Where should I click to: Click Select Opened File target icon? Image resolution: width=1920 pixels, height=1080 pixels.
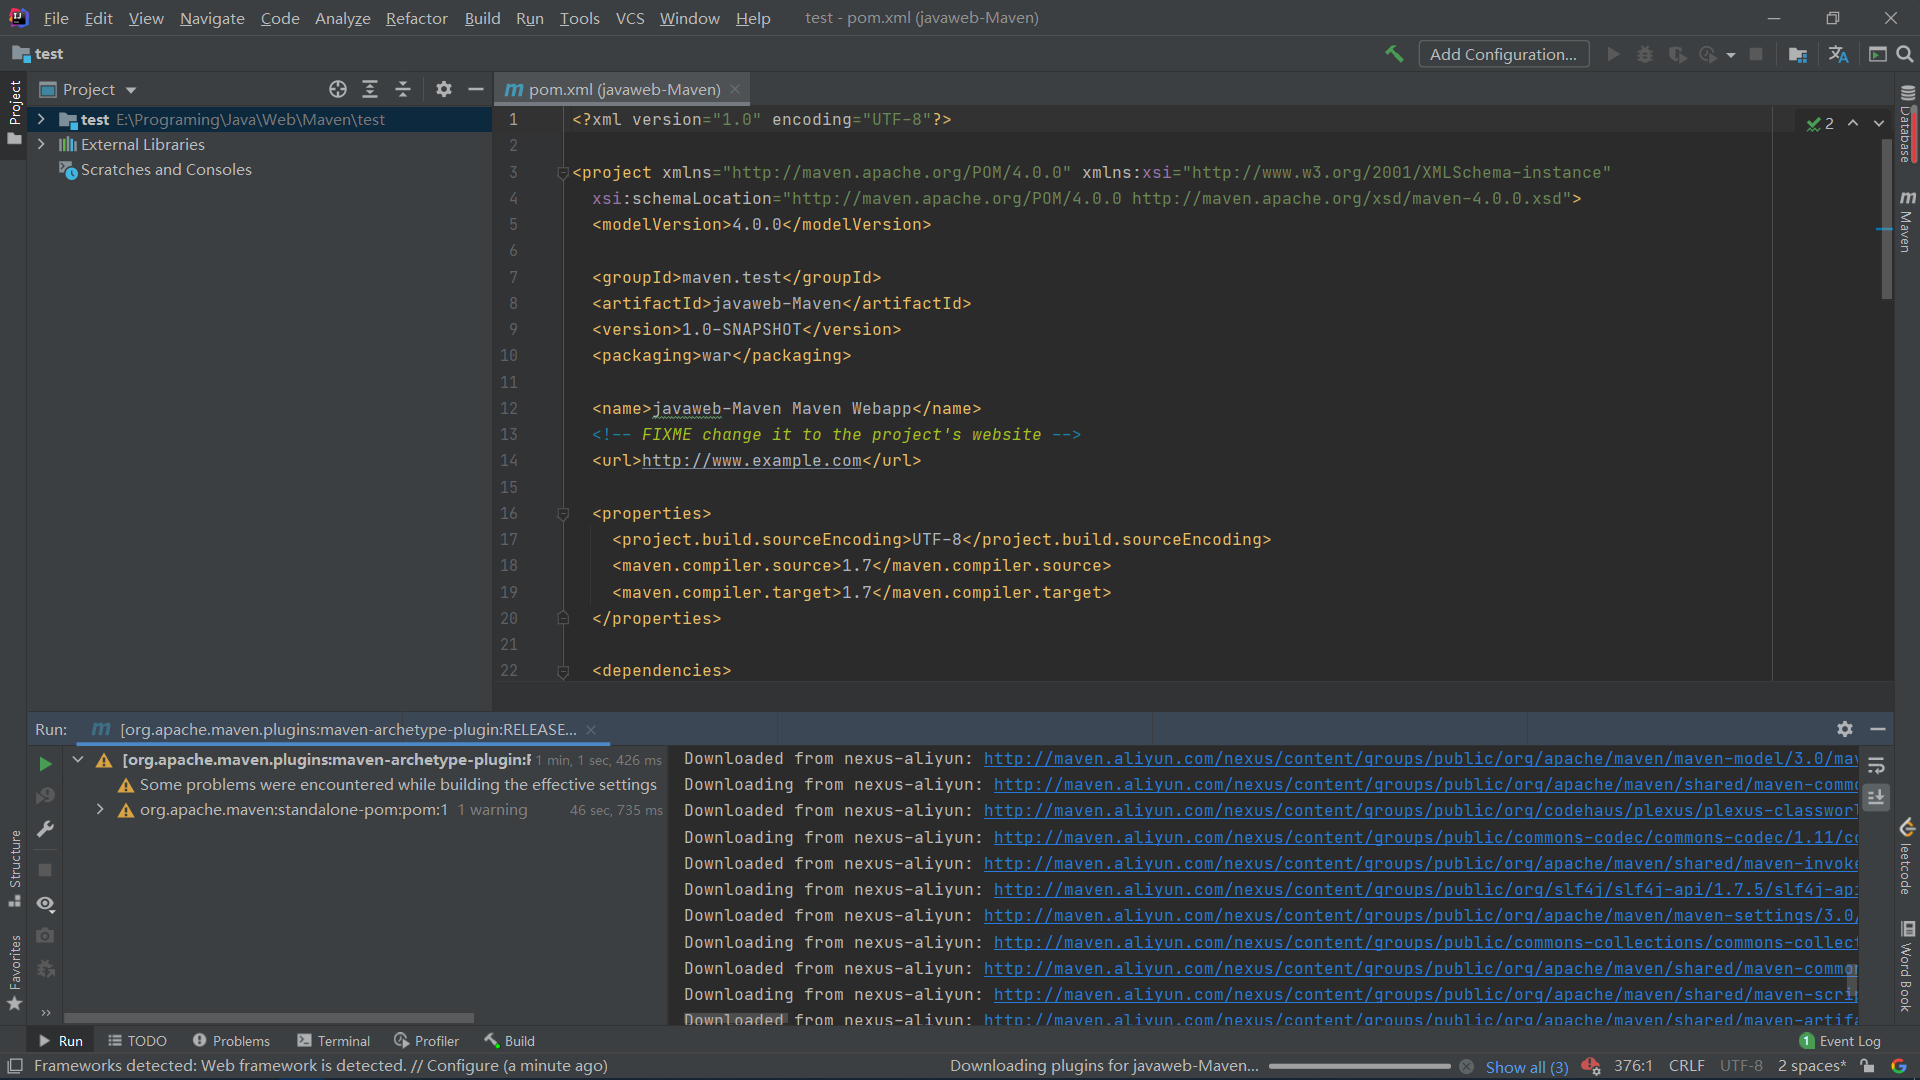tap(338, 89)
